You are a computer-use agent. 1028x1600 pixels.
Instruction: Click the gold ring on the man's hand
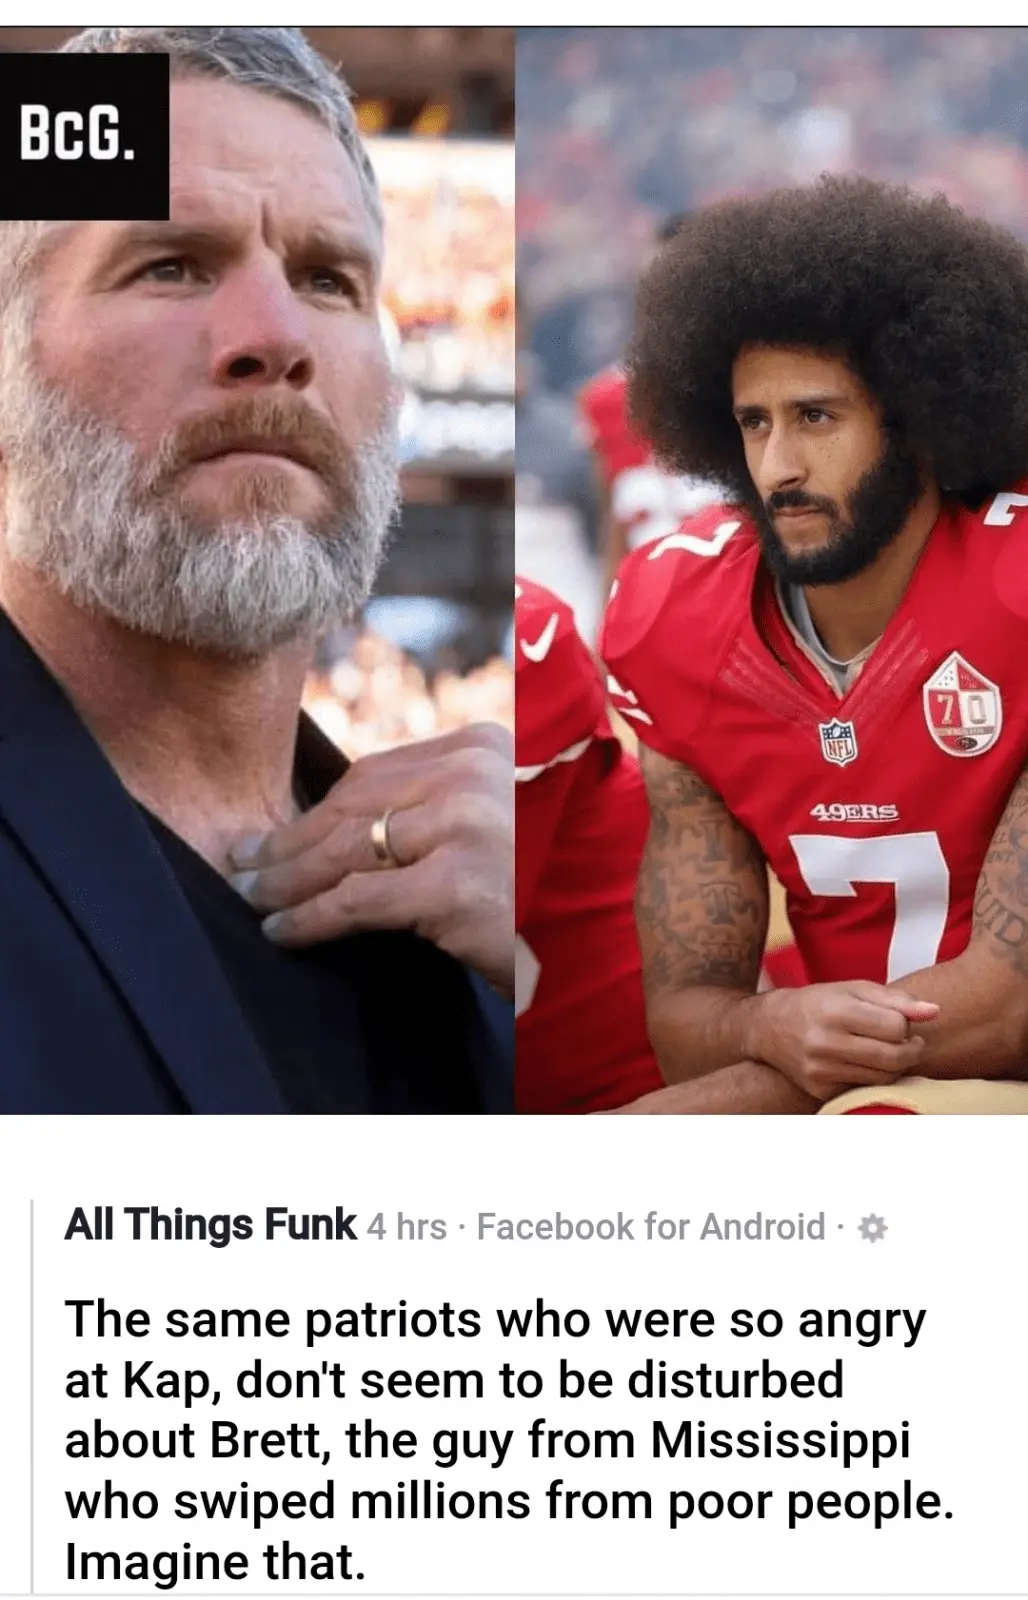pos(384,836)
